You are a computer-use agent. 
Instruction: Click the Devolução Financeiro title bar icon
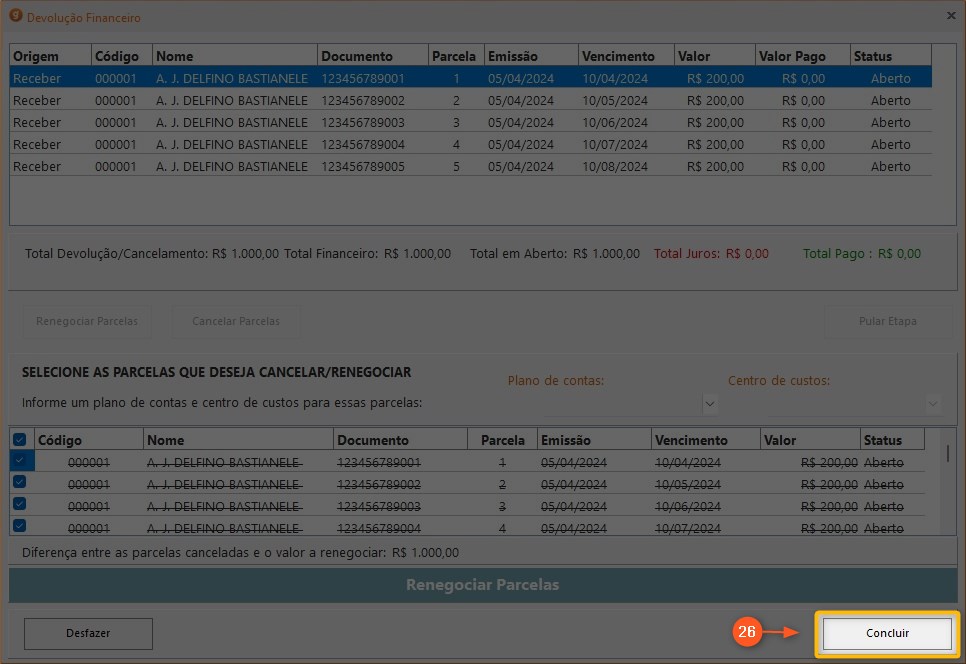point(15,17)
